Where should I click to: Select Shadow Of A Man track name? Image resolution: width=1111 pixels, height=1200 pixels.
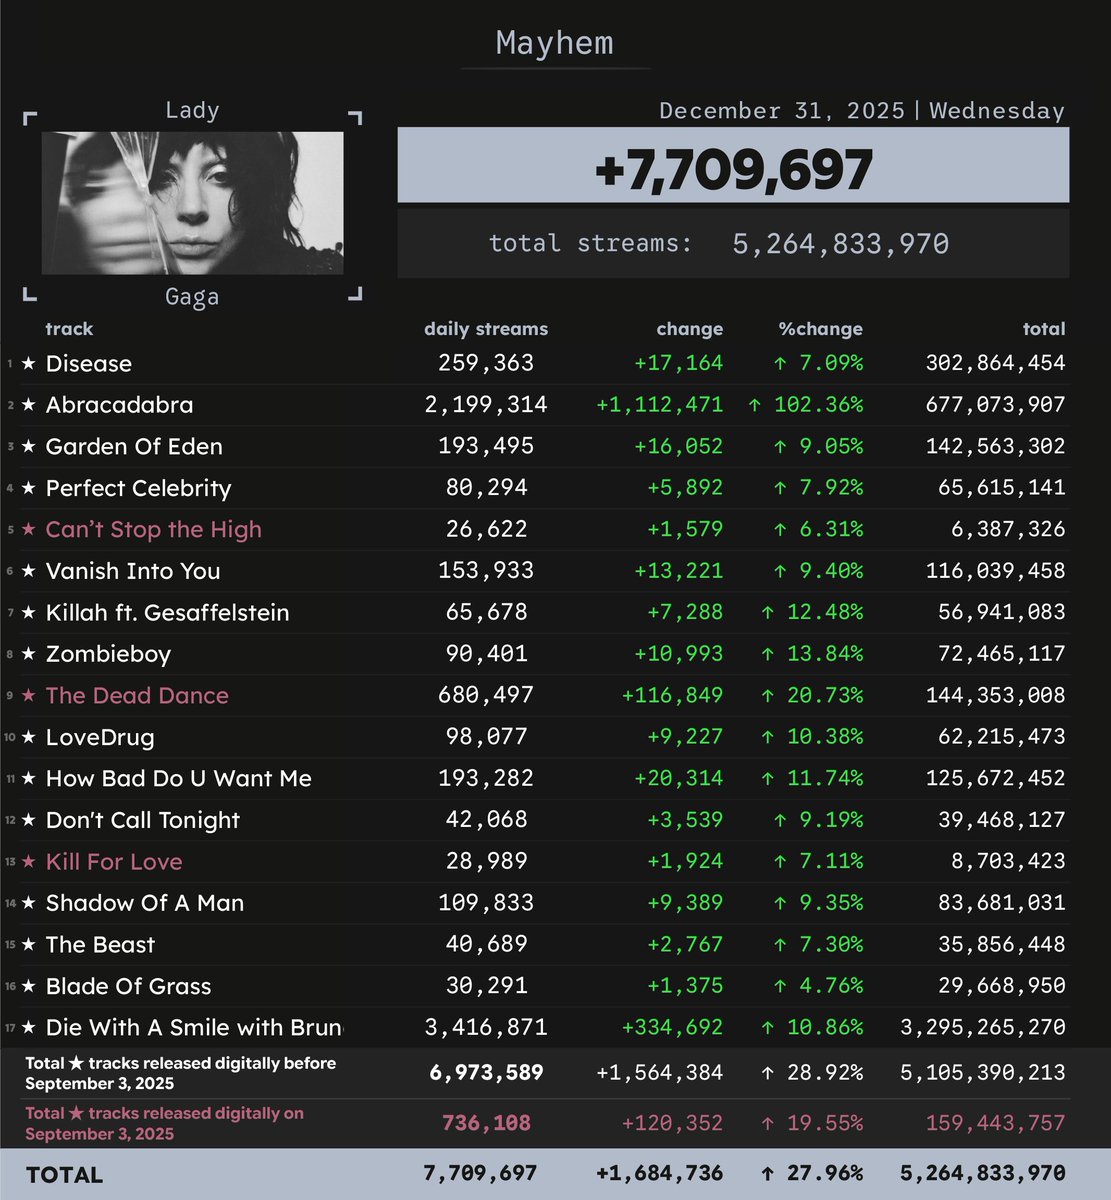pyautogui.click(x=145, y=904)
